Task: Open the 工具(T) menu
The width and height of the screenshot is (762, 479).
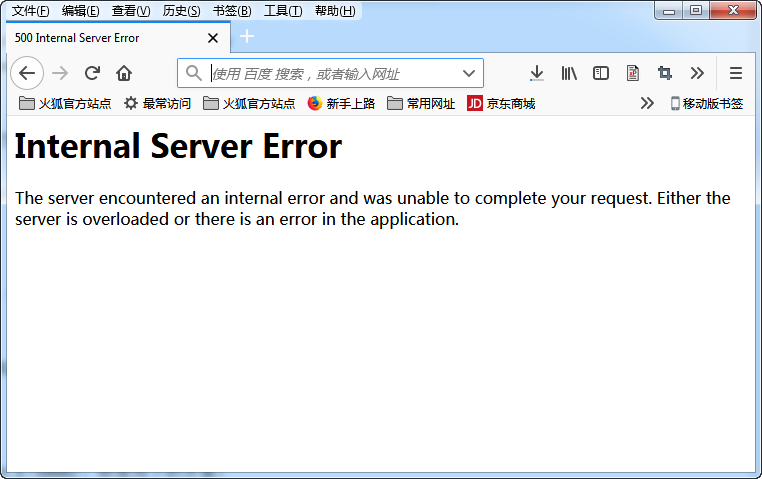Action: tap(283, 11)
